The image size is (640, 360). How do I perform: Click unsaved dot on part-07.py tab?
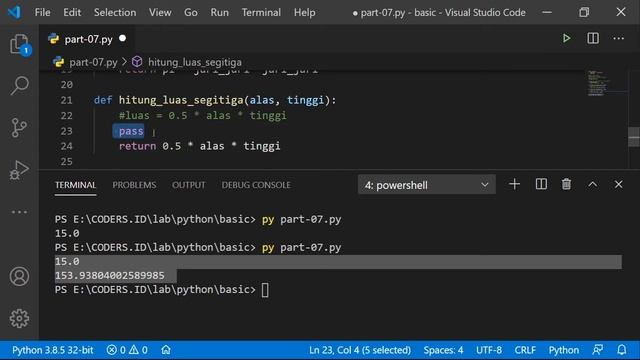122,39
